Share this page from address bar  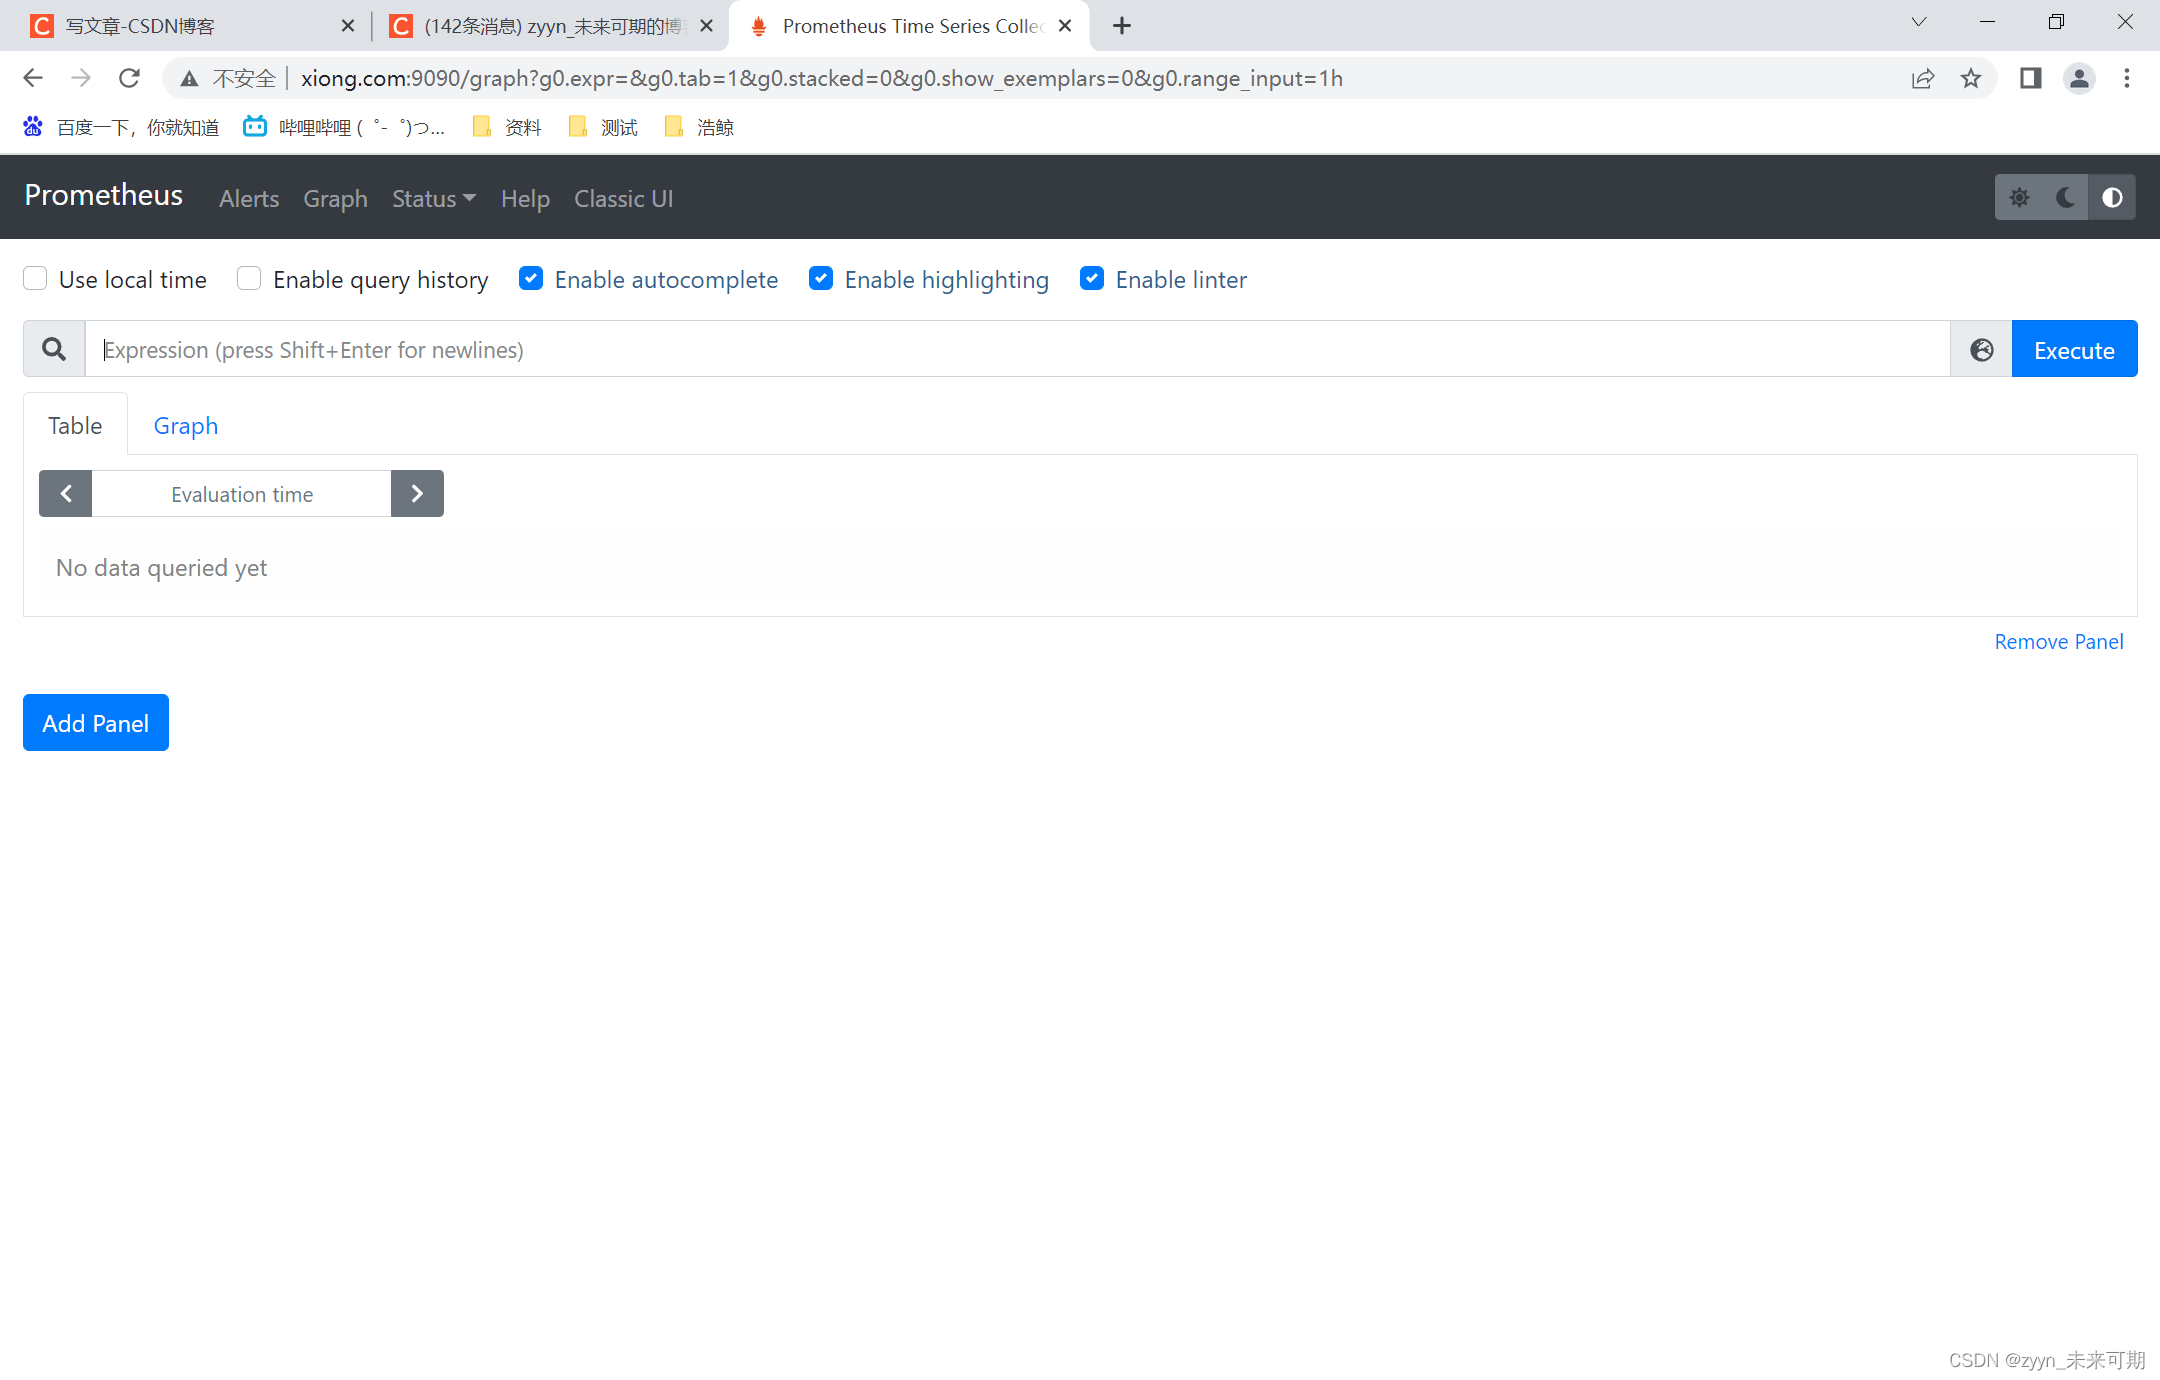pyautogui.click(x=1923, y=78)
